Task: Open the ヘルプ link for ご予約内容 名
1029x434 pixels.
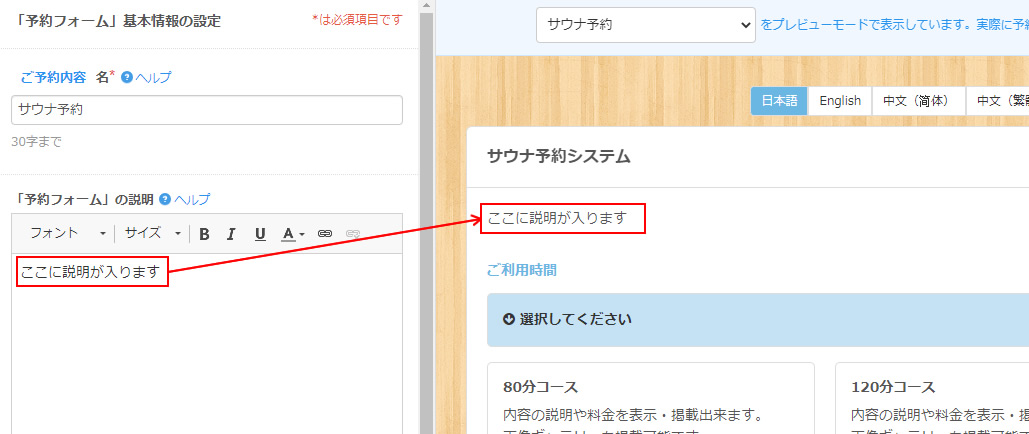Action: [x=153, y=77]
